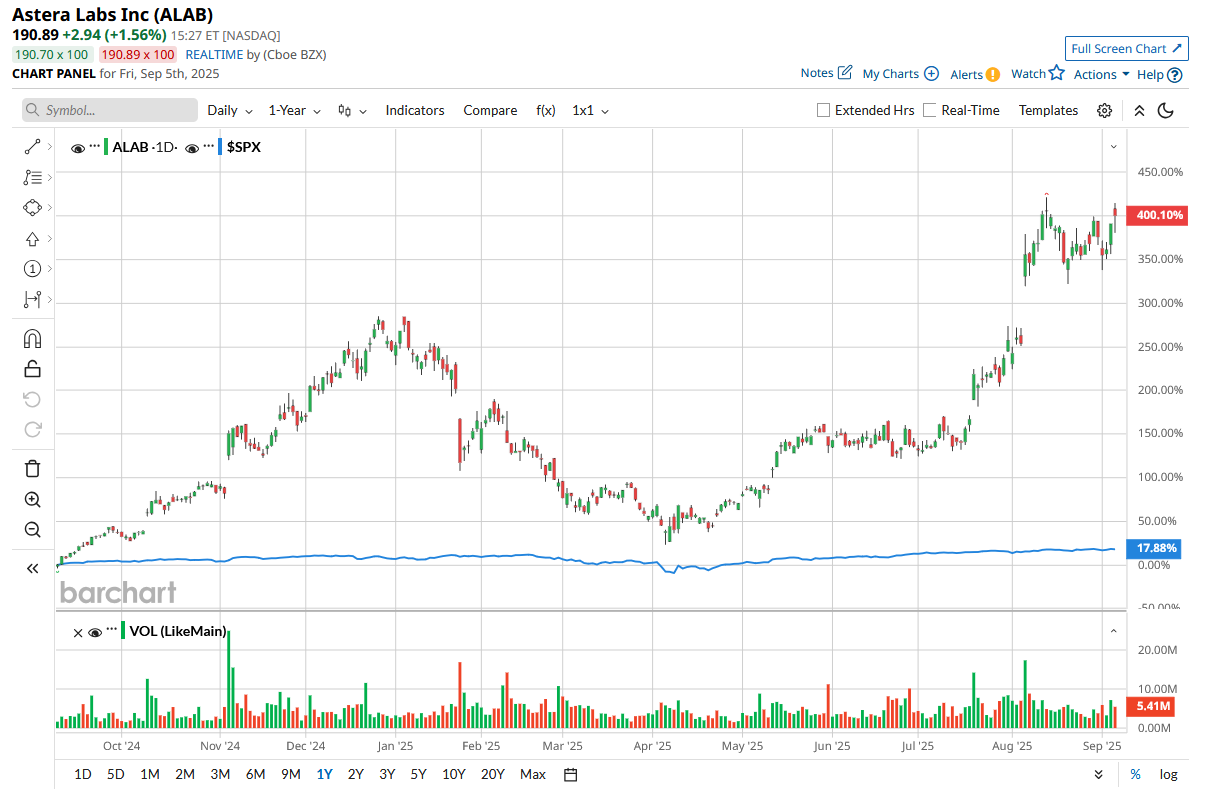The height and width of the screenshot is (810, 1215).
Task: Open the Actions dropdown menu
Action: coord(1101,74)
